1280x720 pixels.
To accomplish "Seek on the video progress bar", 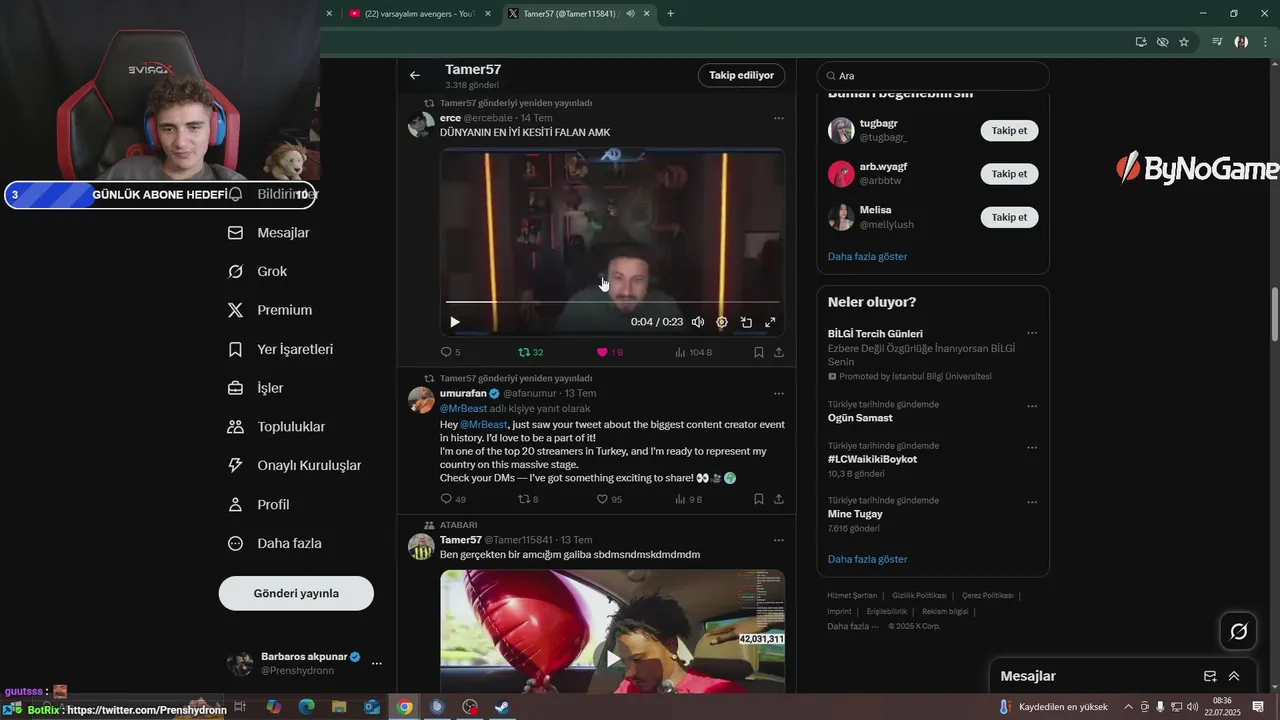I will coord(612,301).
